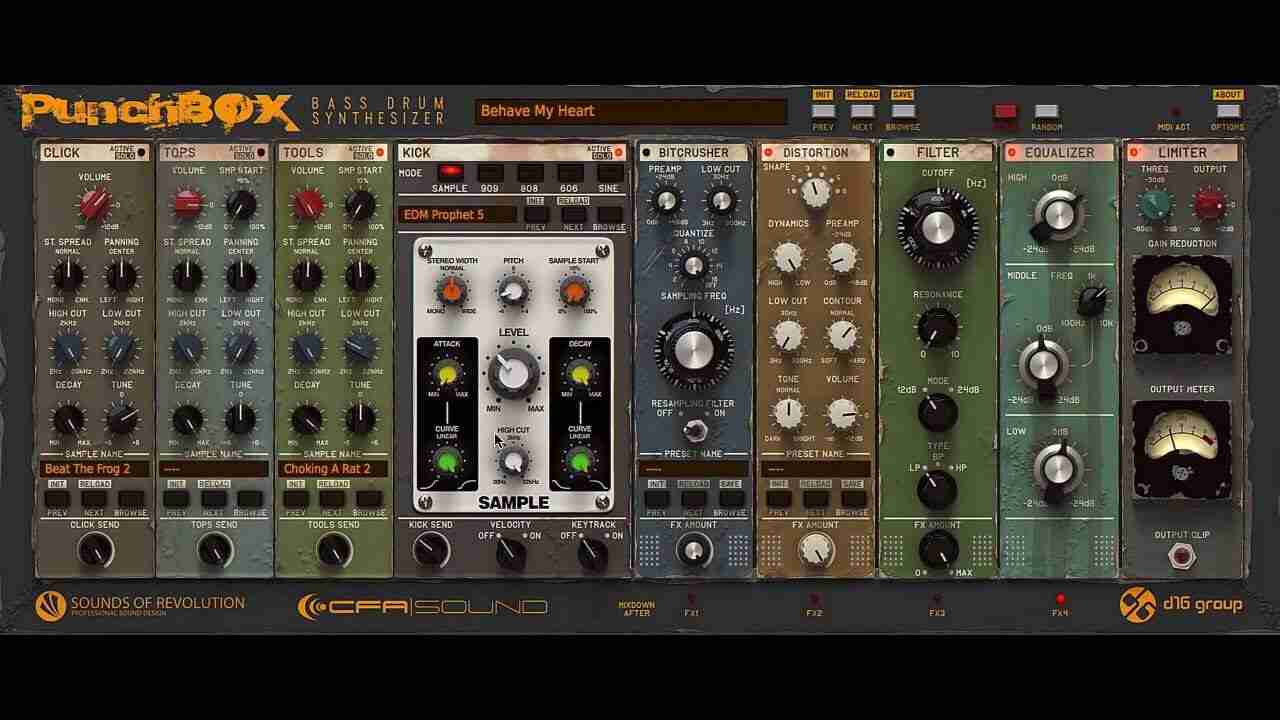The width and height of the screenshot is (1280, 720).
Task: Activate SAMPLE mode in the Kick section
Action: tap(450, 172)
